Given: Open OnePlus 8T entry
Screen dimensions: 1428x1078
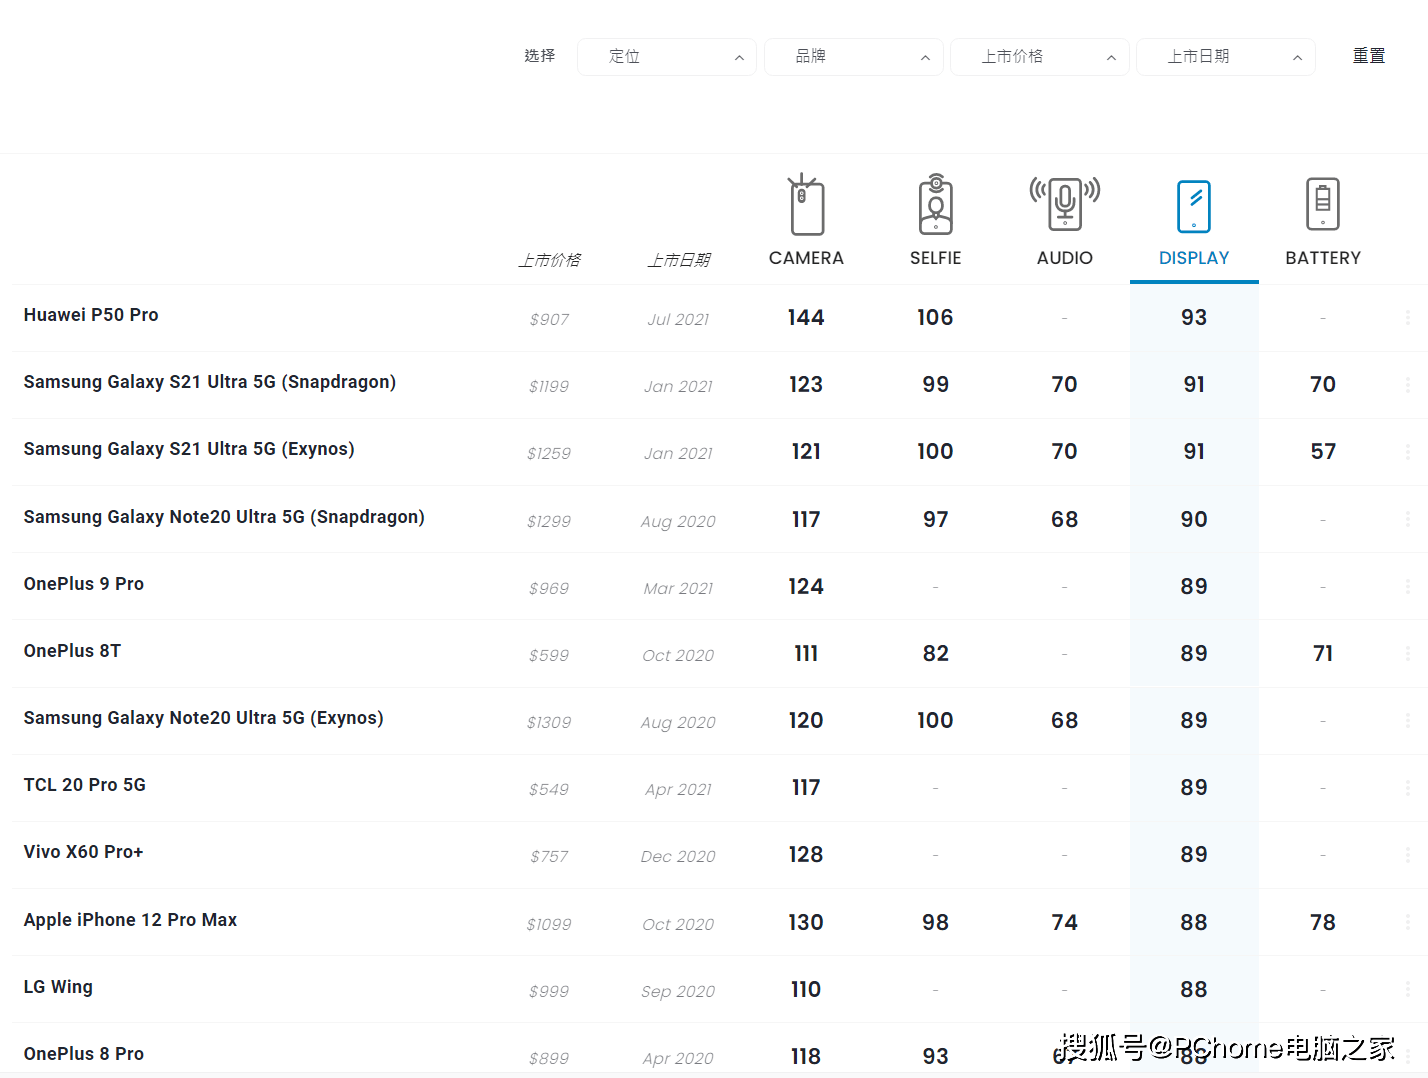Looking at the screenshot, I should pos(72,651).
